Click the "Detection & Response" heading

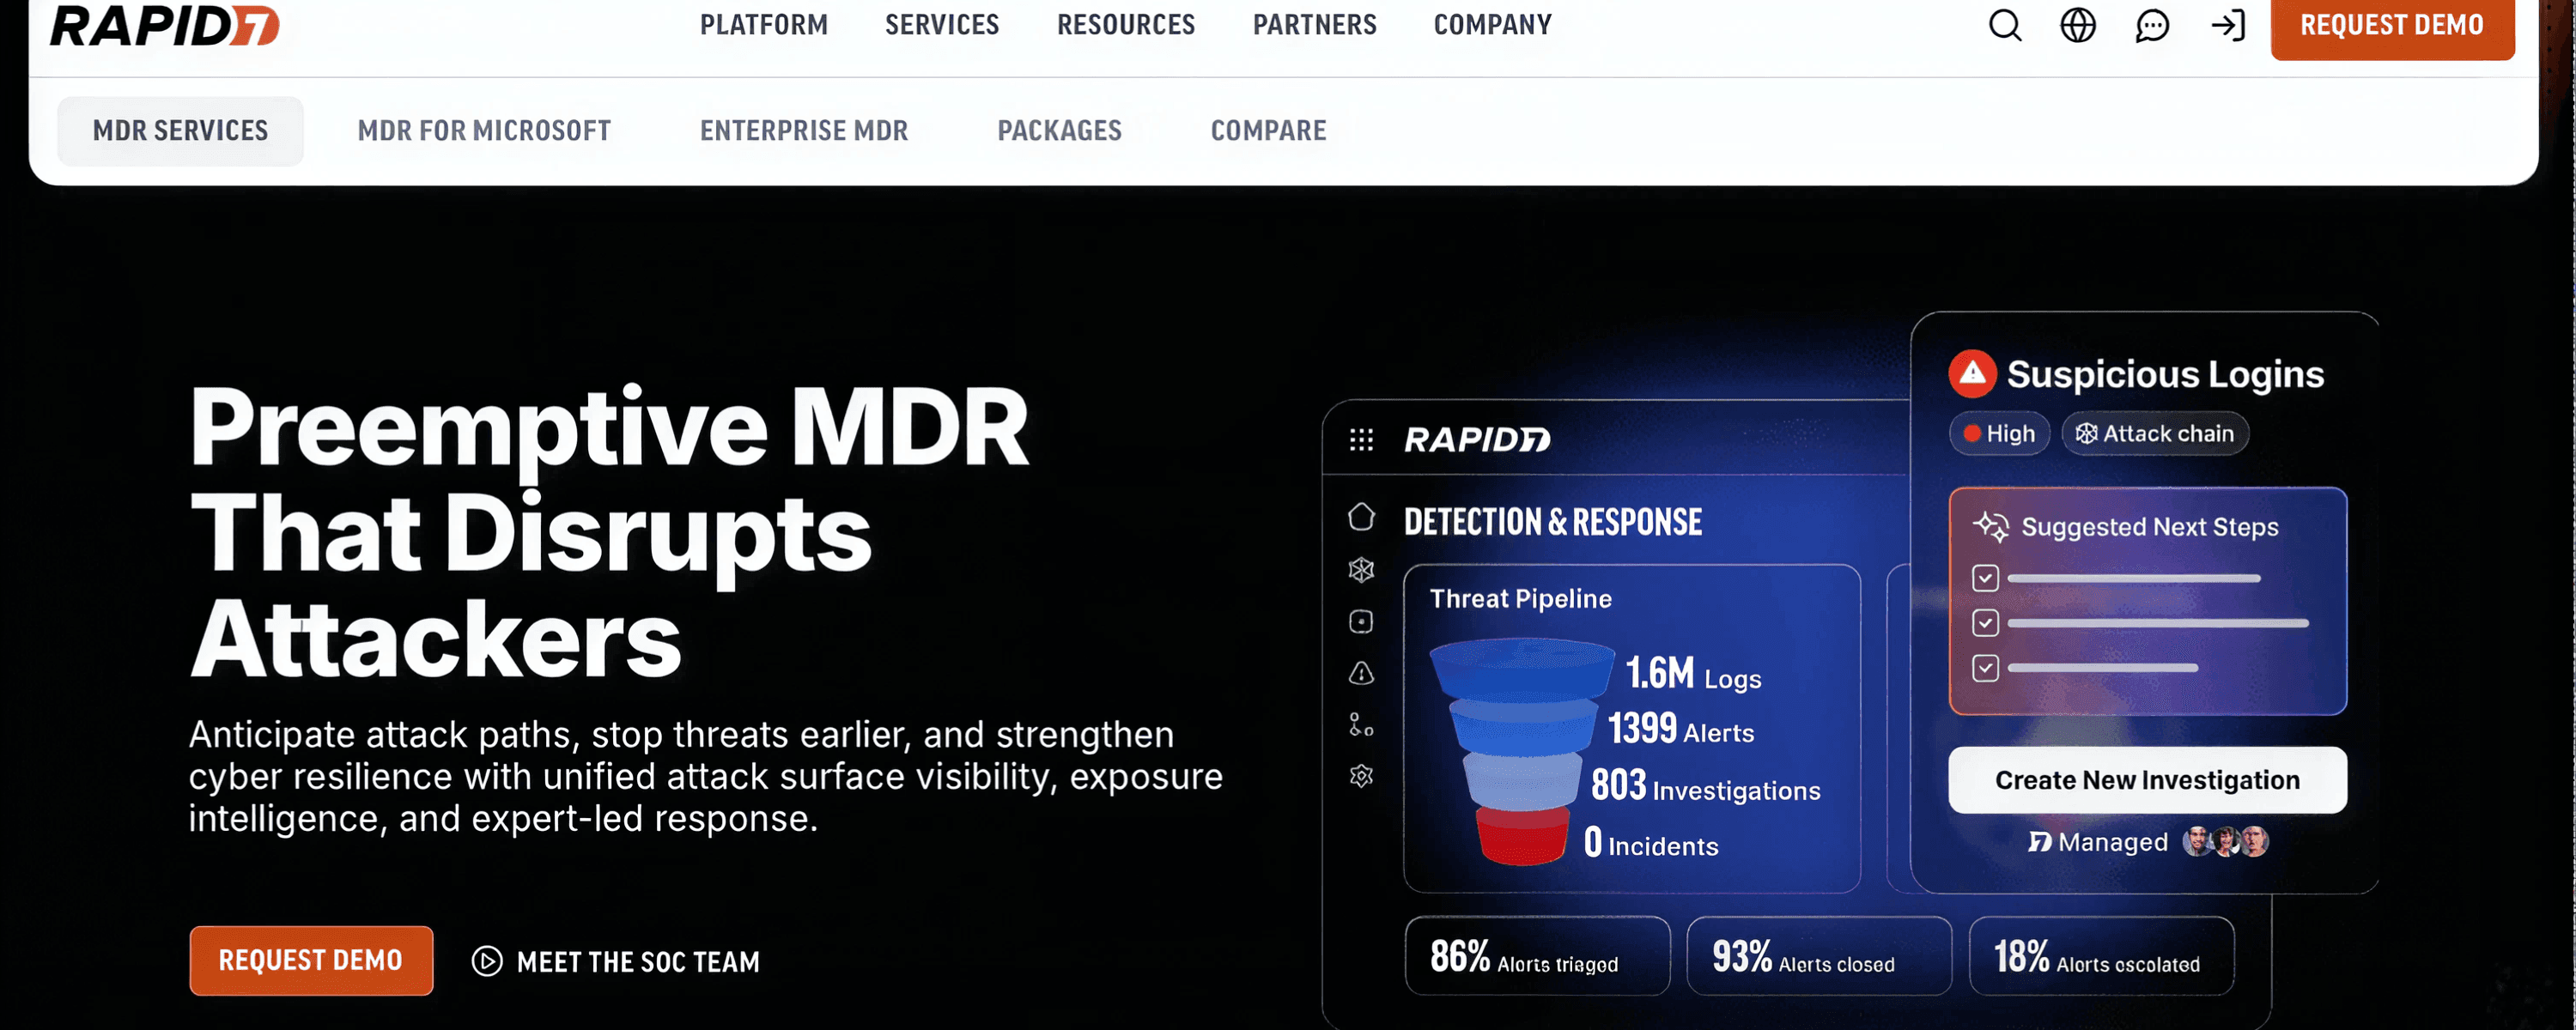point(1553,521)
